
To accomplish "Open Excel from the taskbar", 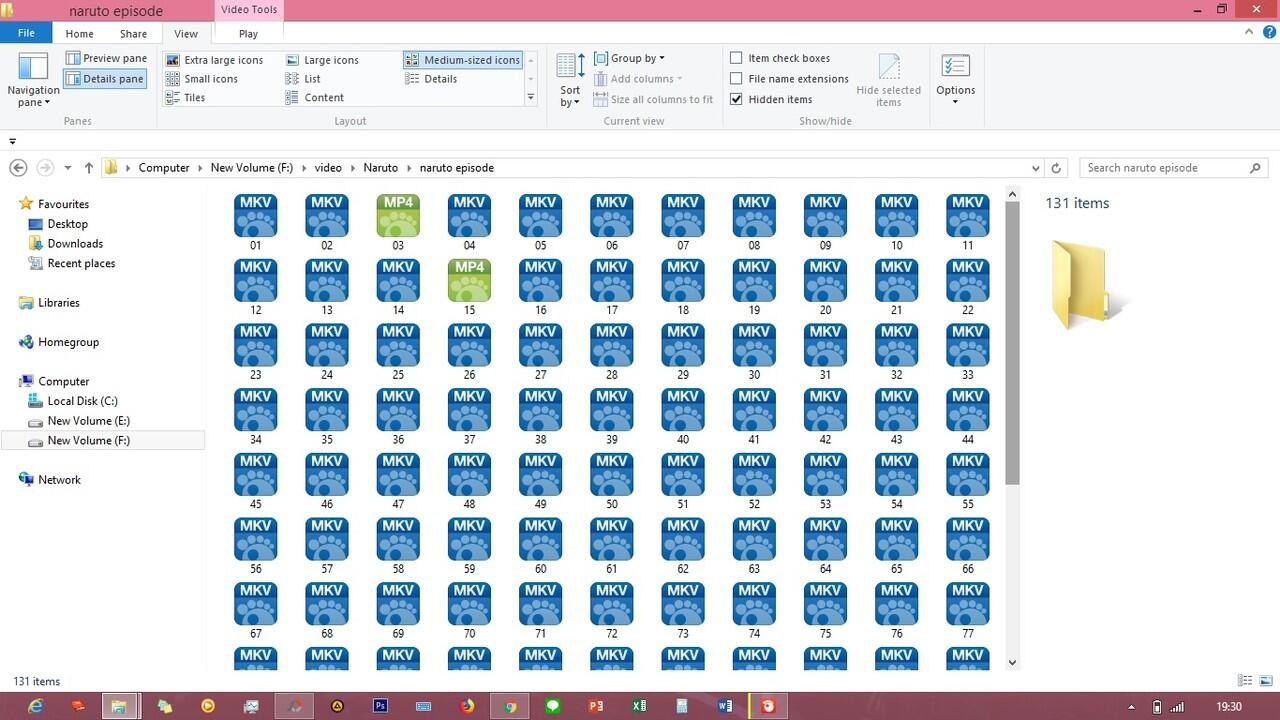I will point(639,706).
